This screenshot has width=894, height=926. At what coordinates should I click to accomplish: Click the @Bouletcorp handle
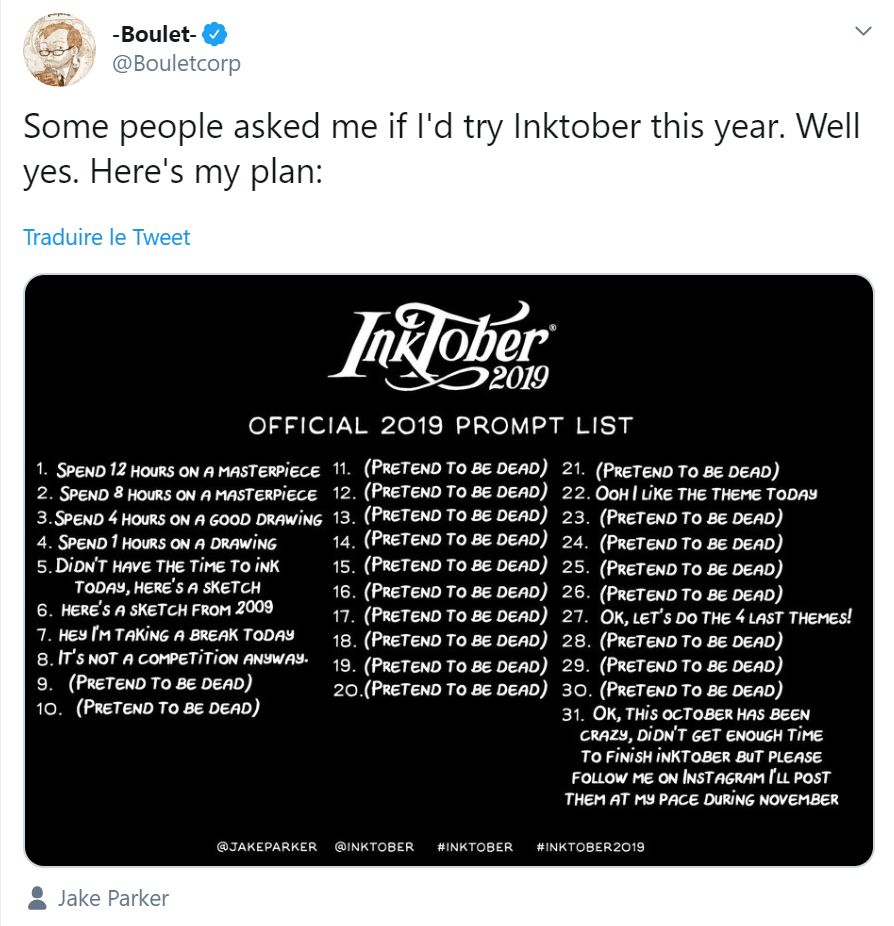click(x=178, y=63)
